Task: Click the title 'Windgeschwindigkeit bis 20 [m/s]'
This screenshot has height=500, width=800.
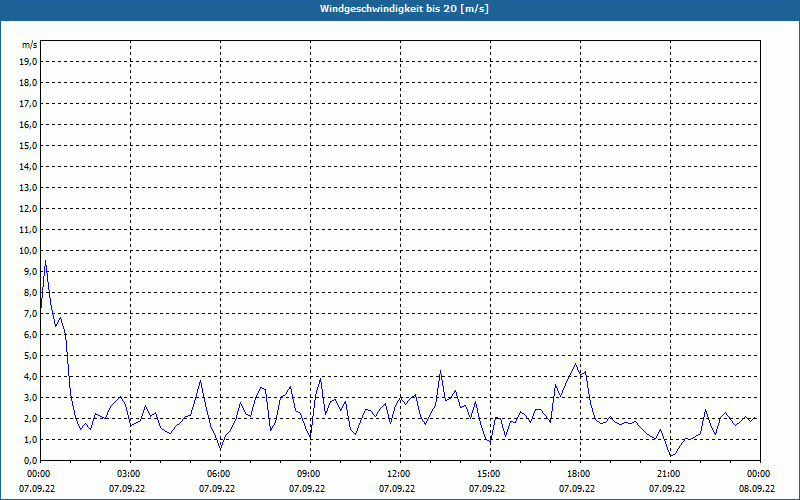Action: coord(404,9)
